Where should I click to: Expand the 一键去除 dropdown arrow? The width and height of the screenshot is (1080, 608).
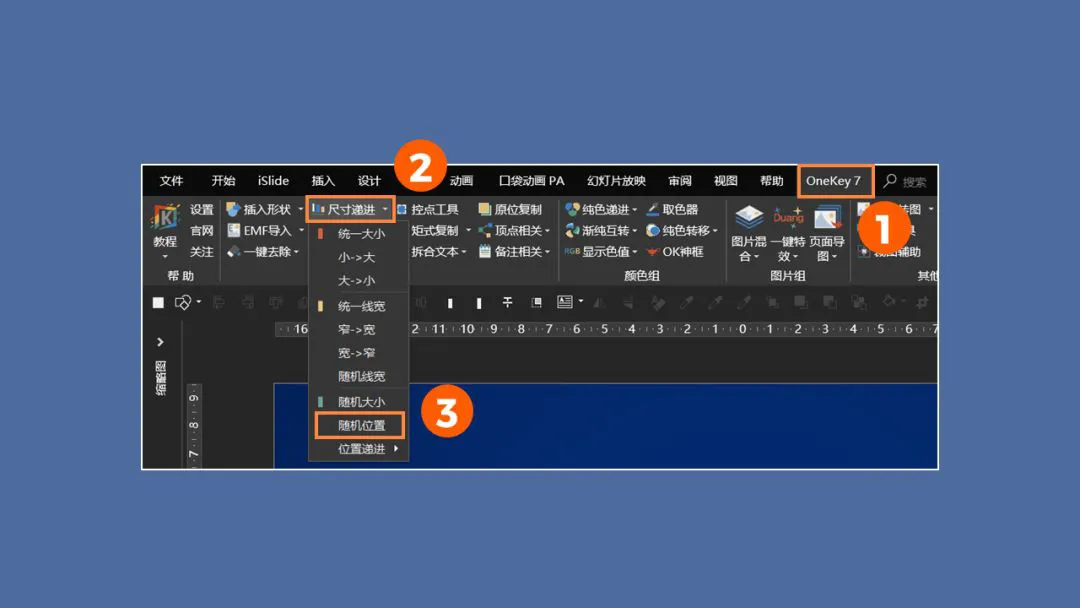pos(296,252)
